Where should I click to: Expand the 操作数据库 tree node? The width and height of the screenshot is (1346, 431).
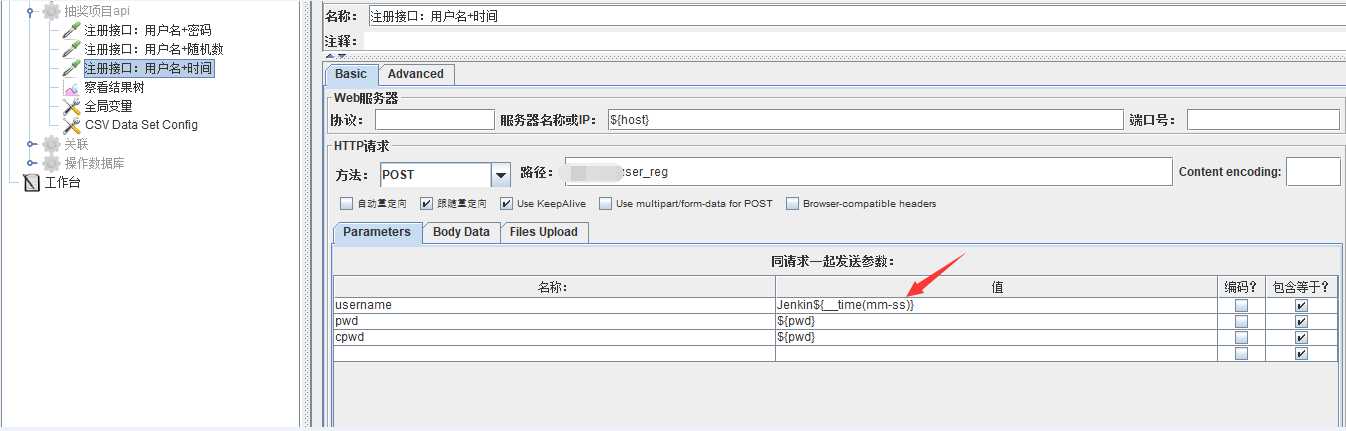32,163
